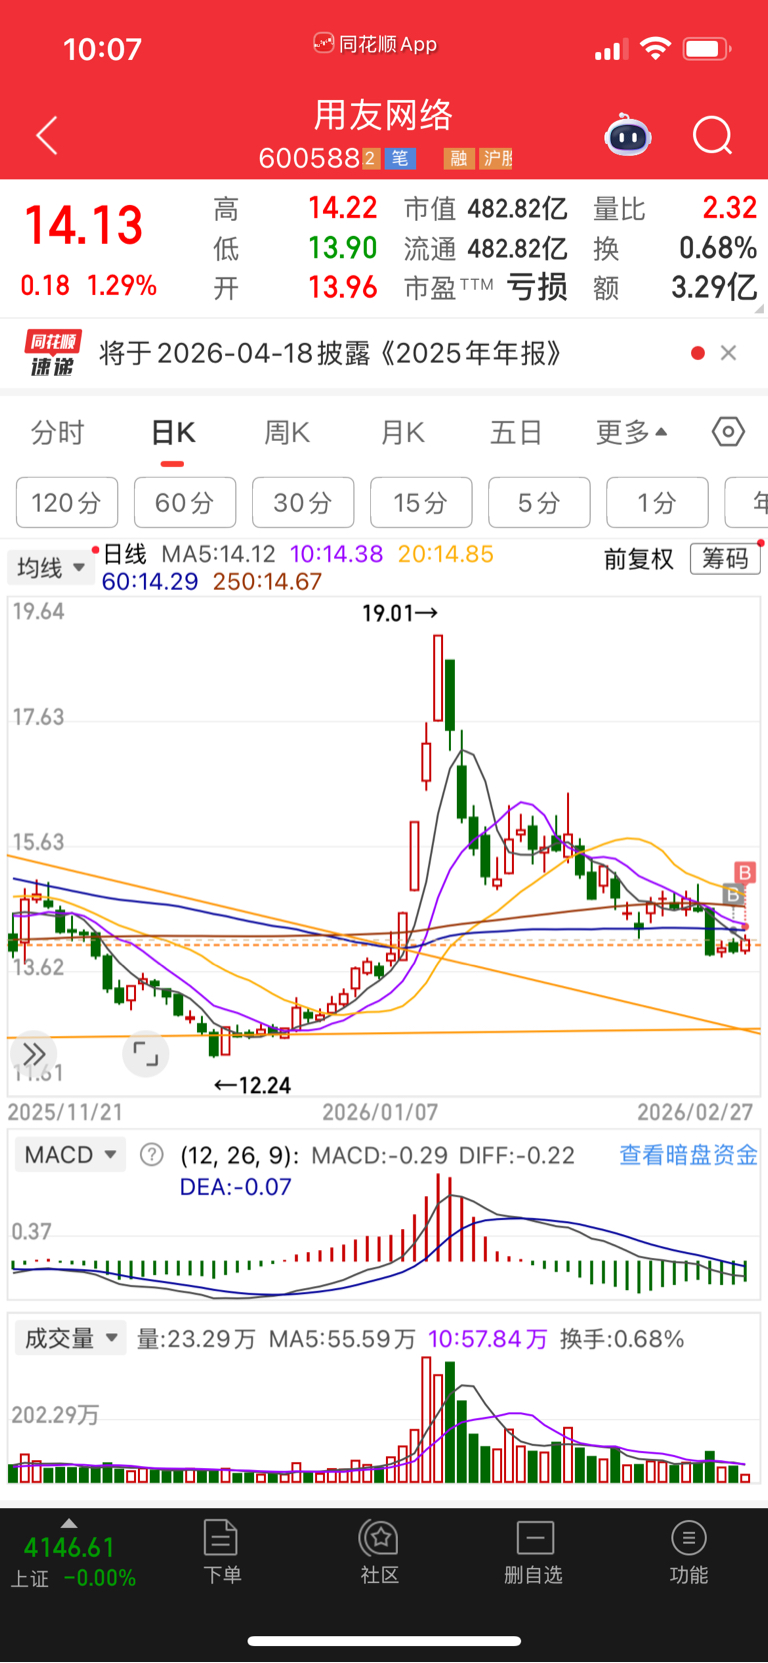
Task: Tap the 250:14.67 moving average legend
Action: coord(267,582)
